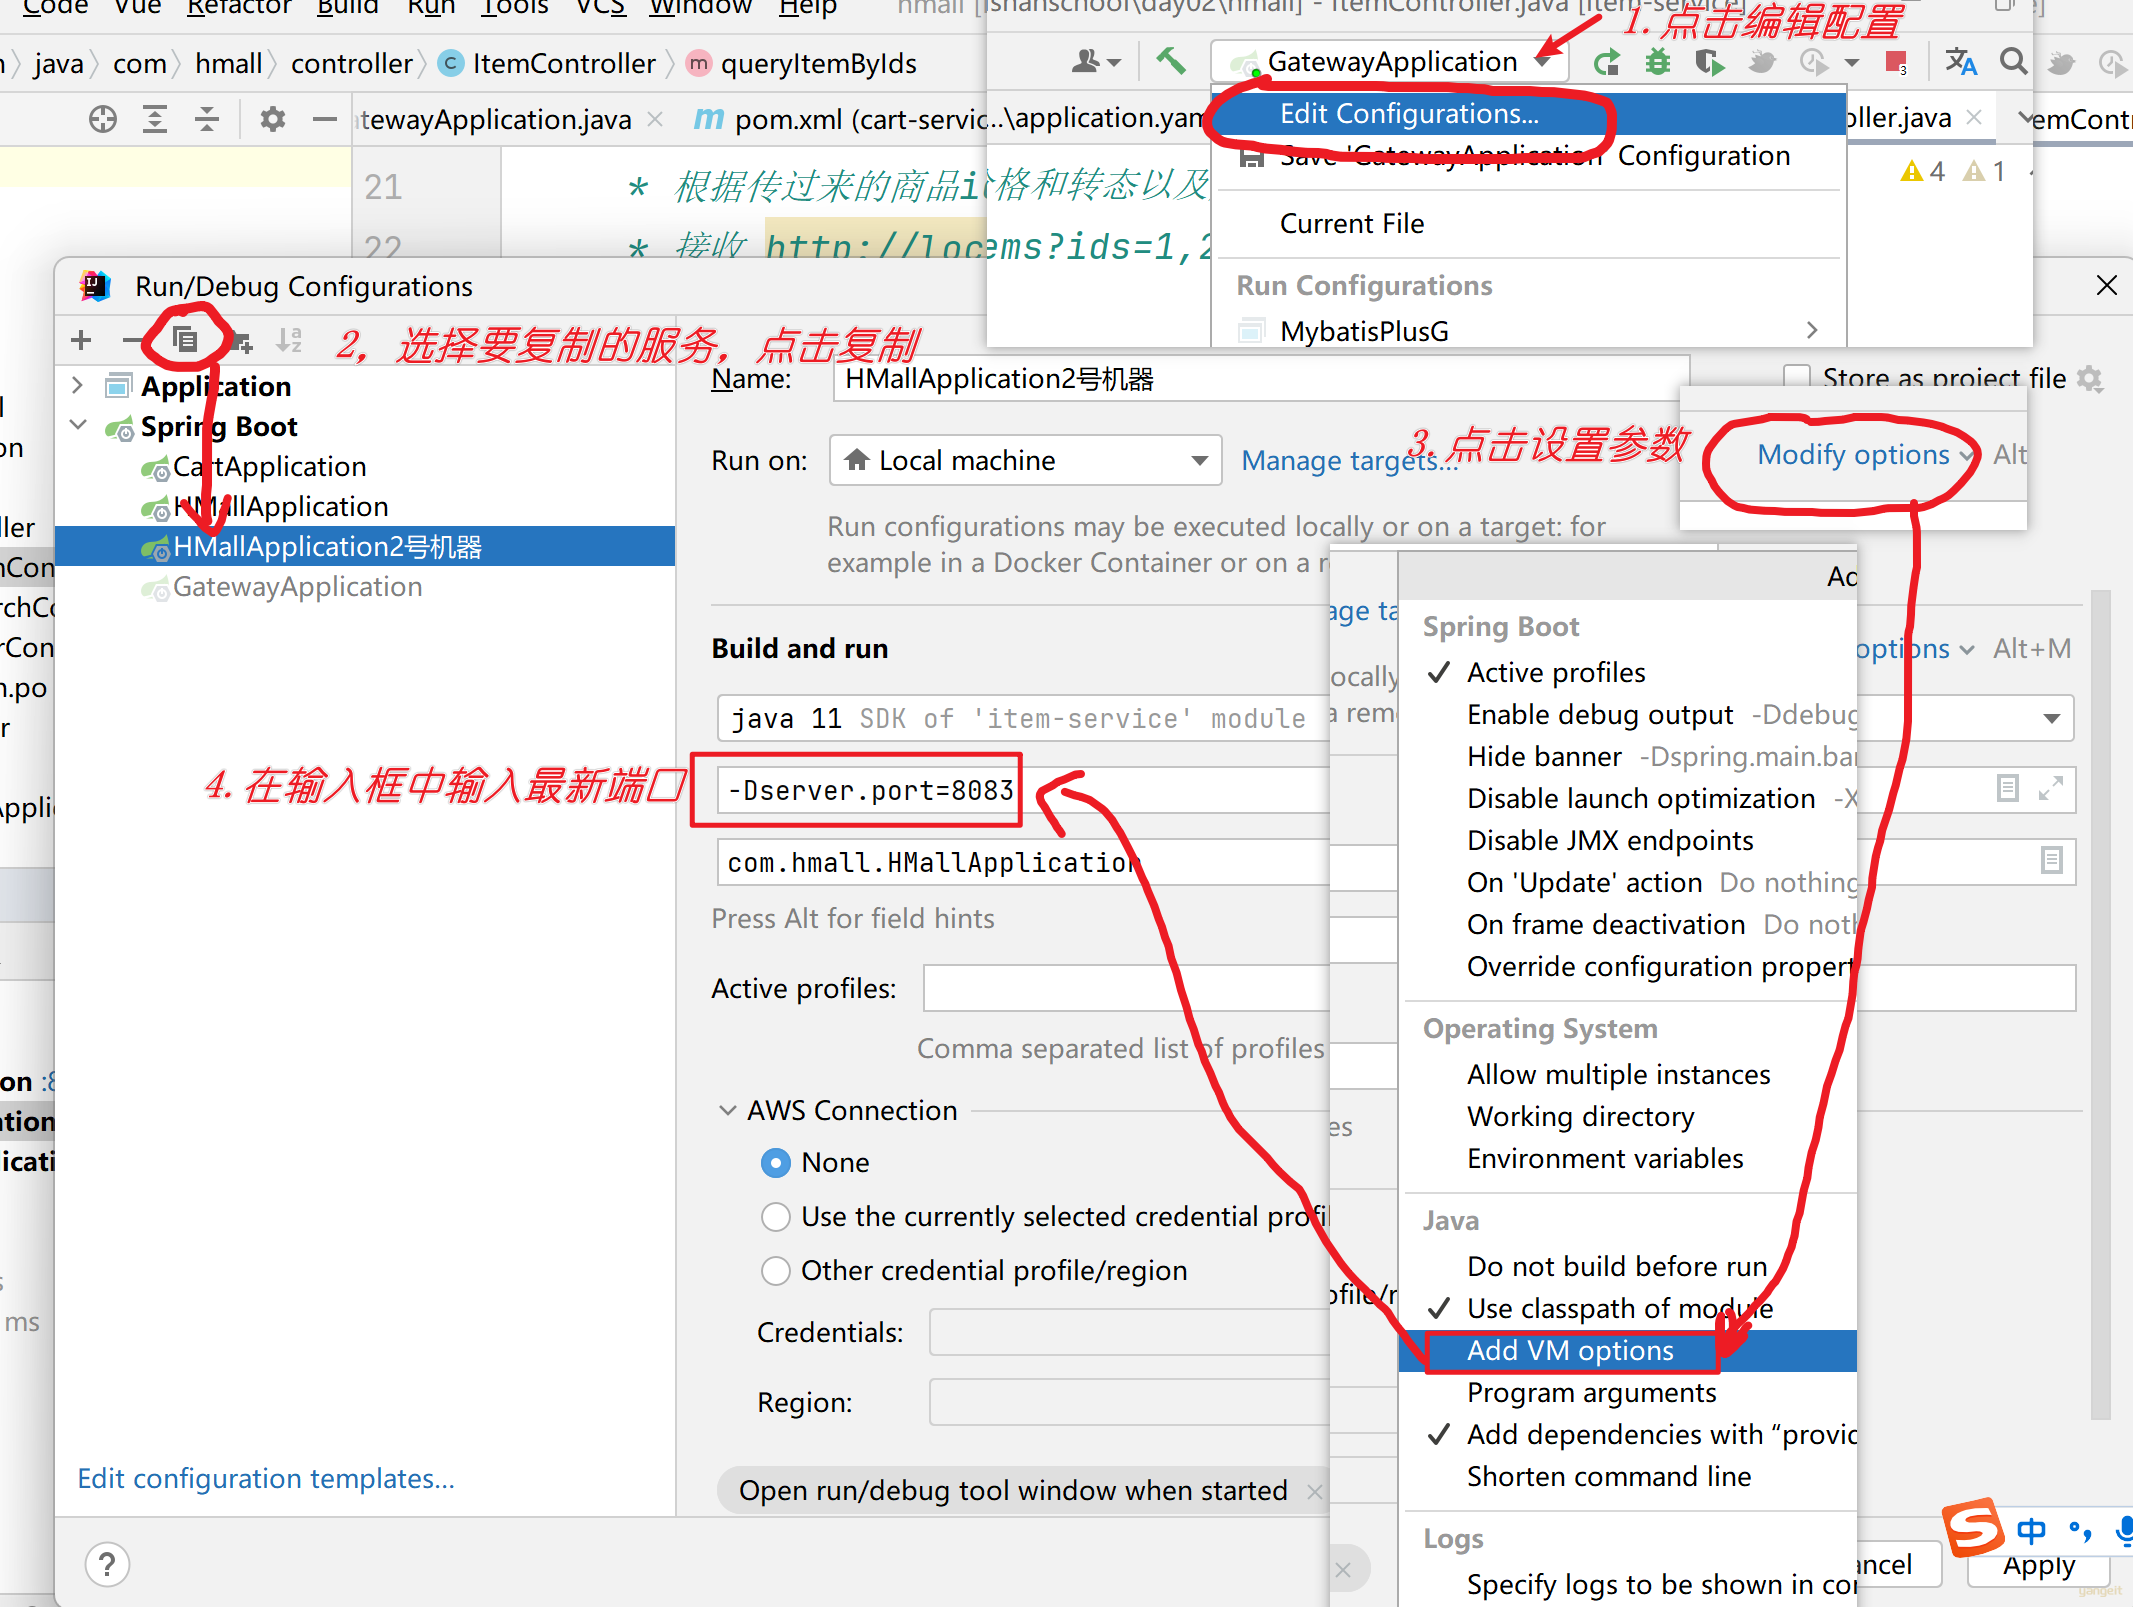Click the configuration Name input field
Image resolution: width=2133 pixels, height=1607 pixels.
pos(1260,379)
